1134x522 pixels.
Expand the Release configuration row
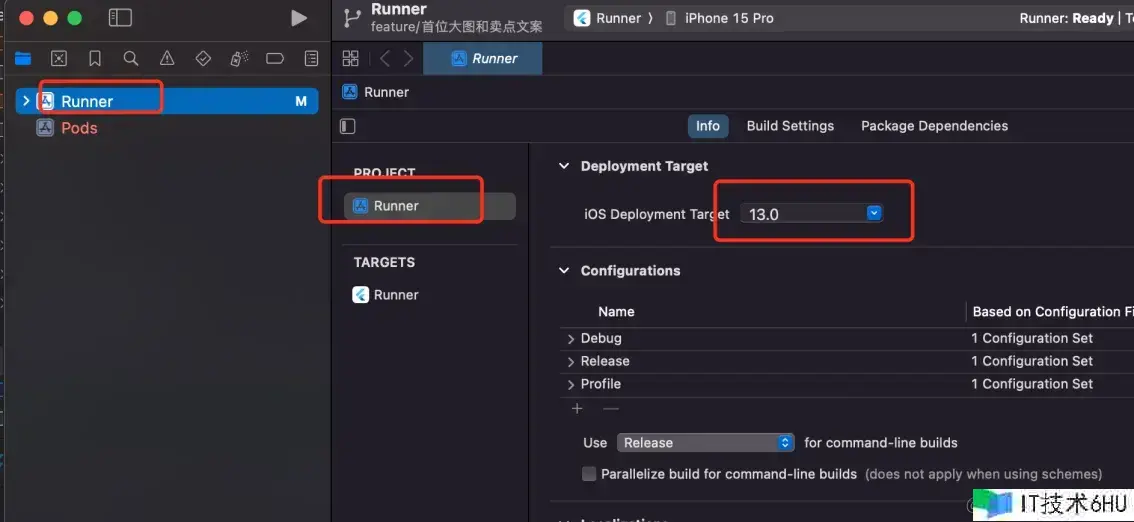tap(571, 361)
